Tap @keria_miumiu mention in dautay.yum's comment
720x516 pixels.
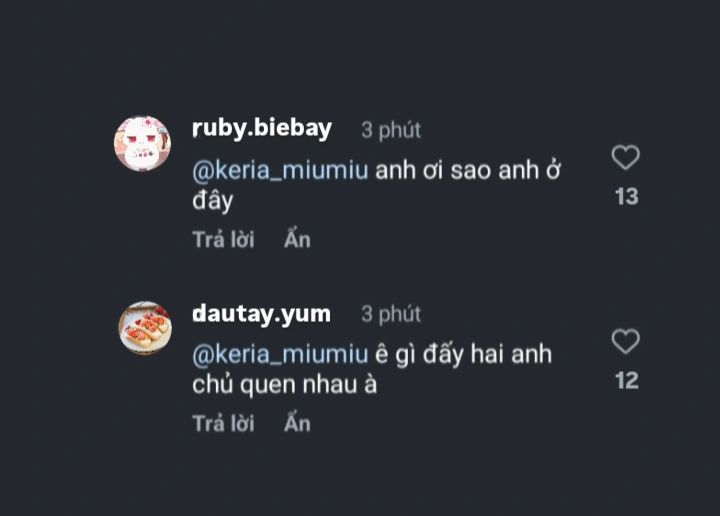click(280, 355)
